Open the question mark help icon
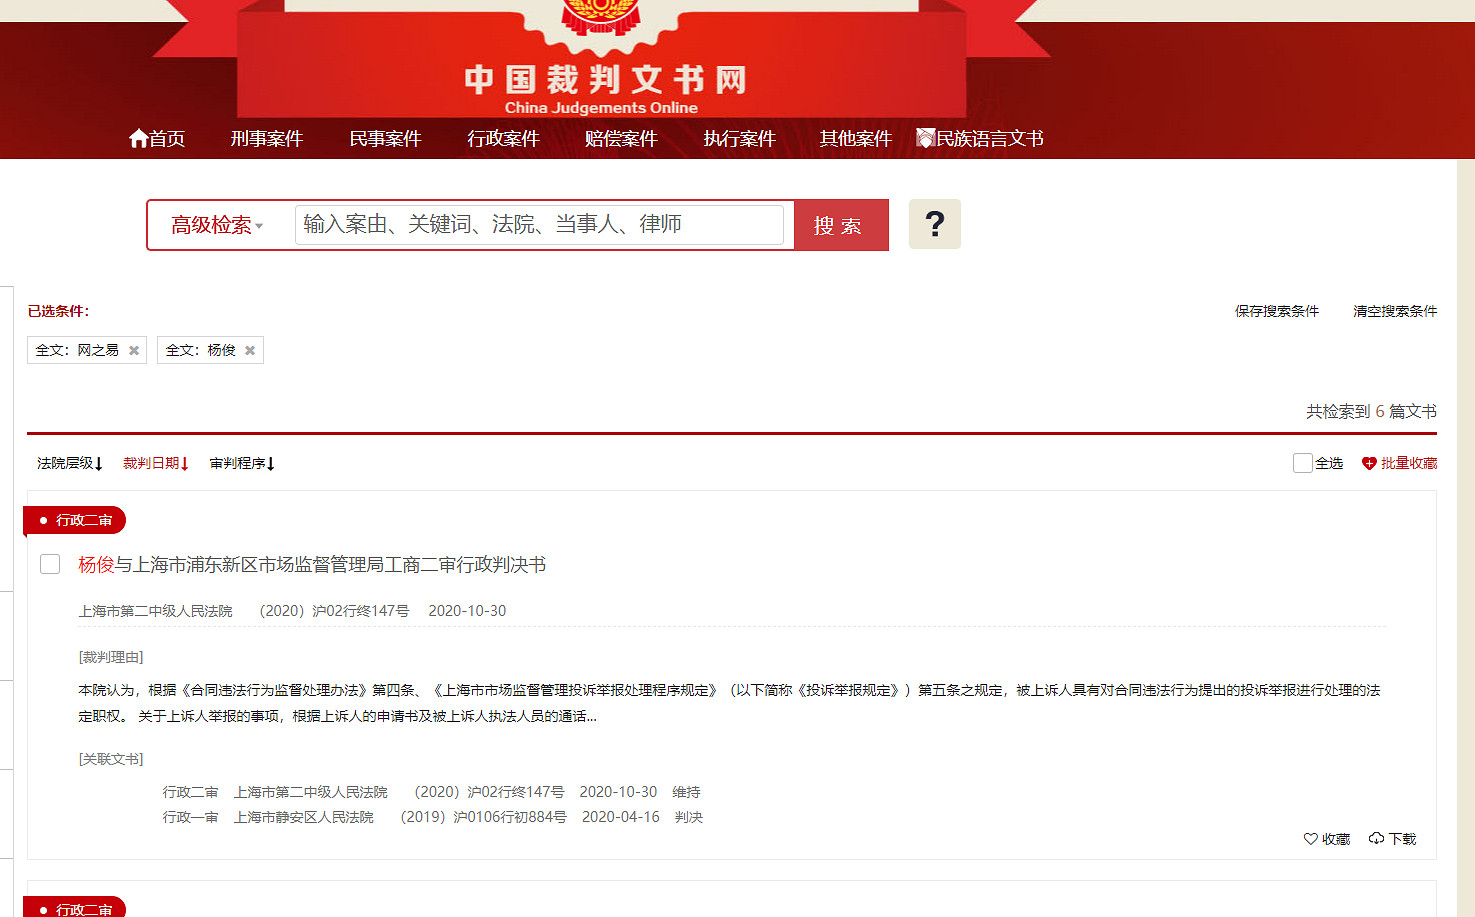The width and height of the screenshot is (1475, 917). tap(934, 224)
